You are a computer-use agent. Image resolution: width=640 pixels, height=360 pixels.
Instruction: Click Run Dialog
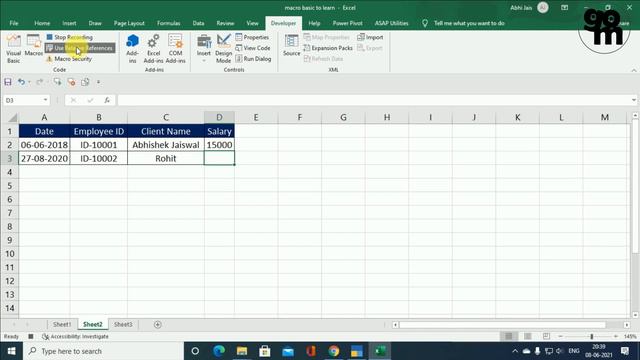point(253,59)
